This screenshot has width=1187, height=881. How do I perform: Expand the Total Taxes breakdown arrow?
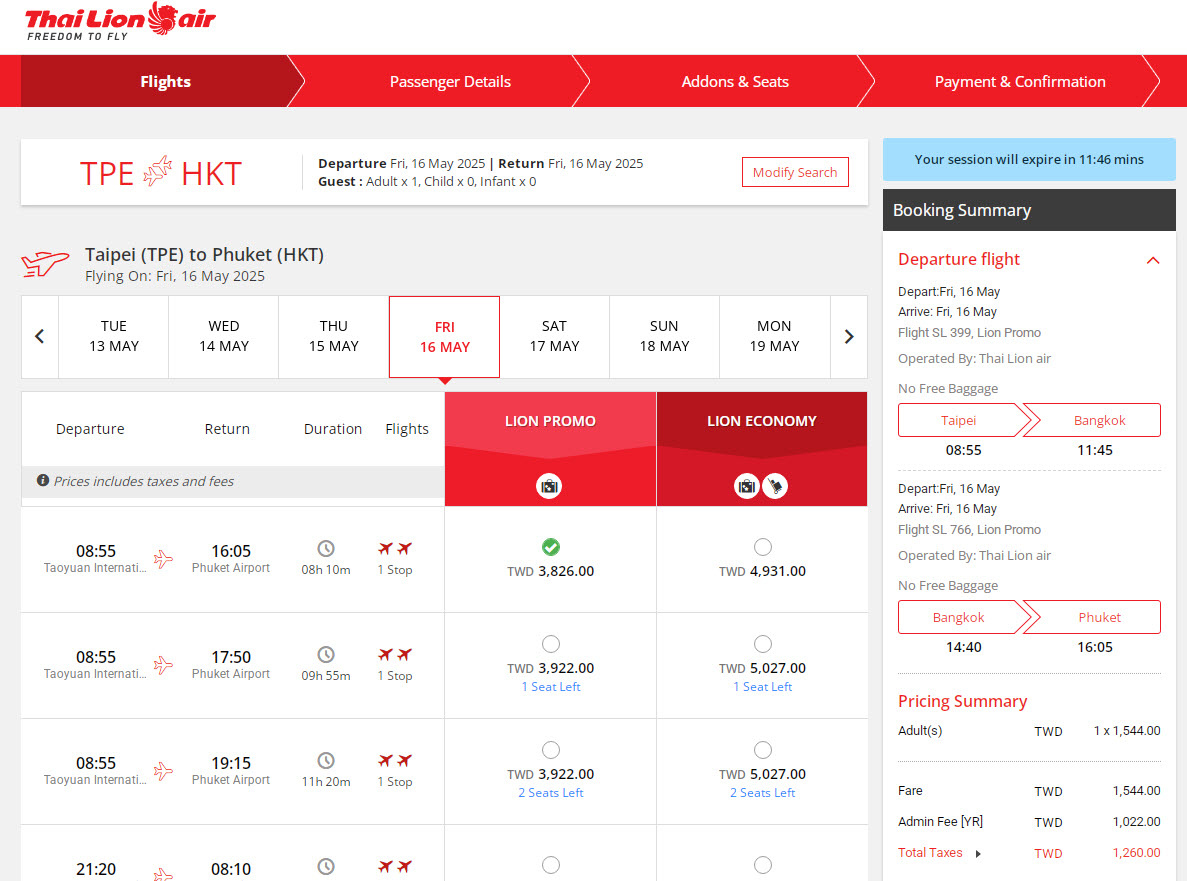point(978,854)
